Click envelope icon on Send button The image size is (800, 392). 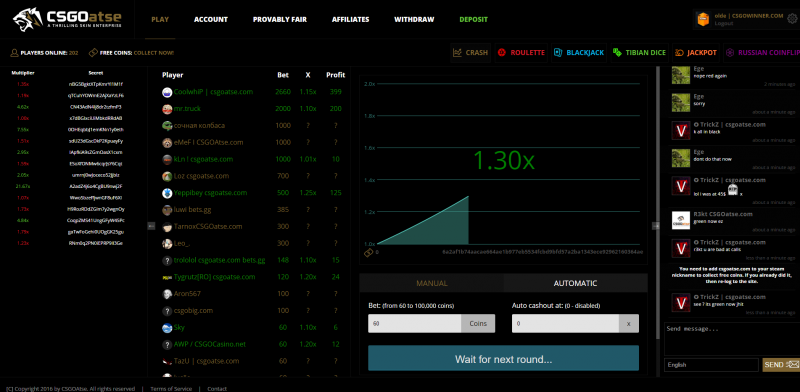792,364
